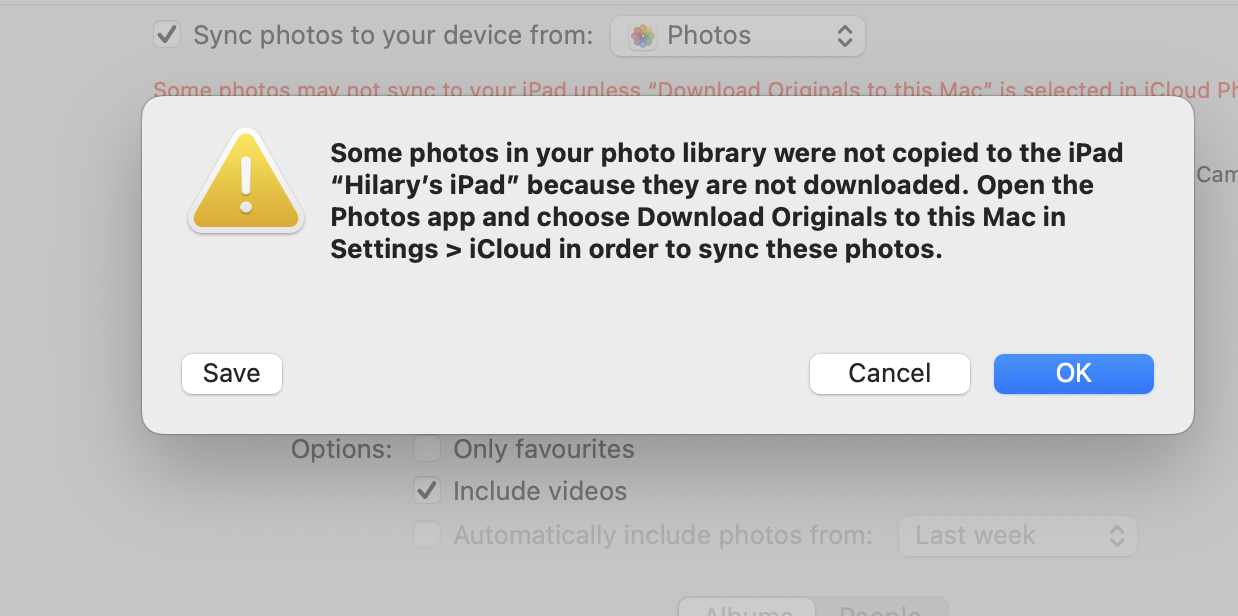Image resolution: width=1238 pixels, height=616 pixels.
Task: Click the Options label
Action: pyautogui.click(x=342, y=449)
